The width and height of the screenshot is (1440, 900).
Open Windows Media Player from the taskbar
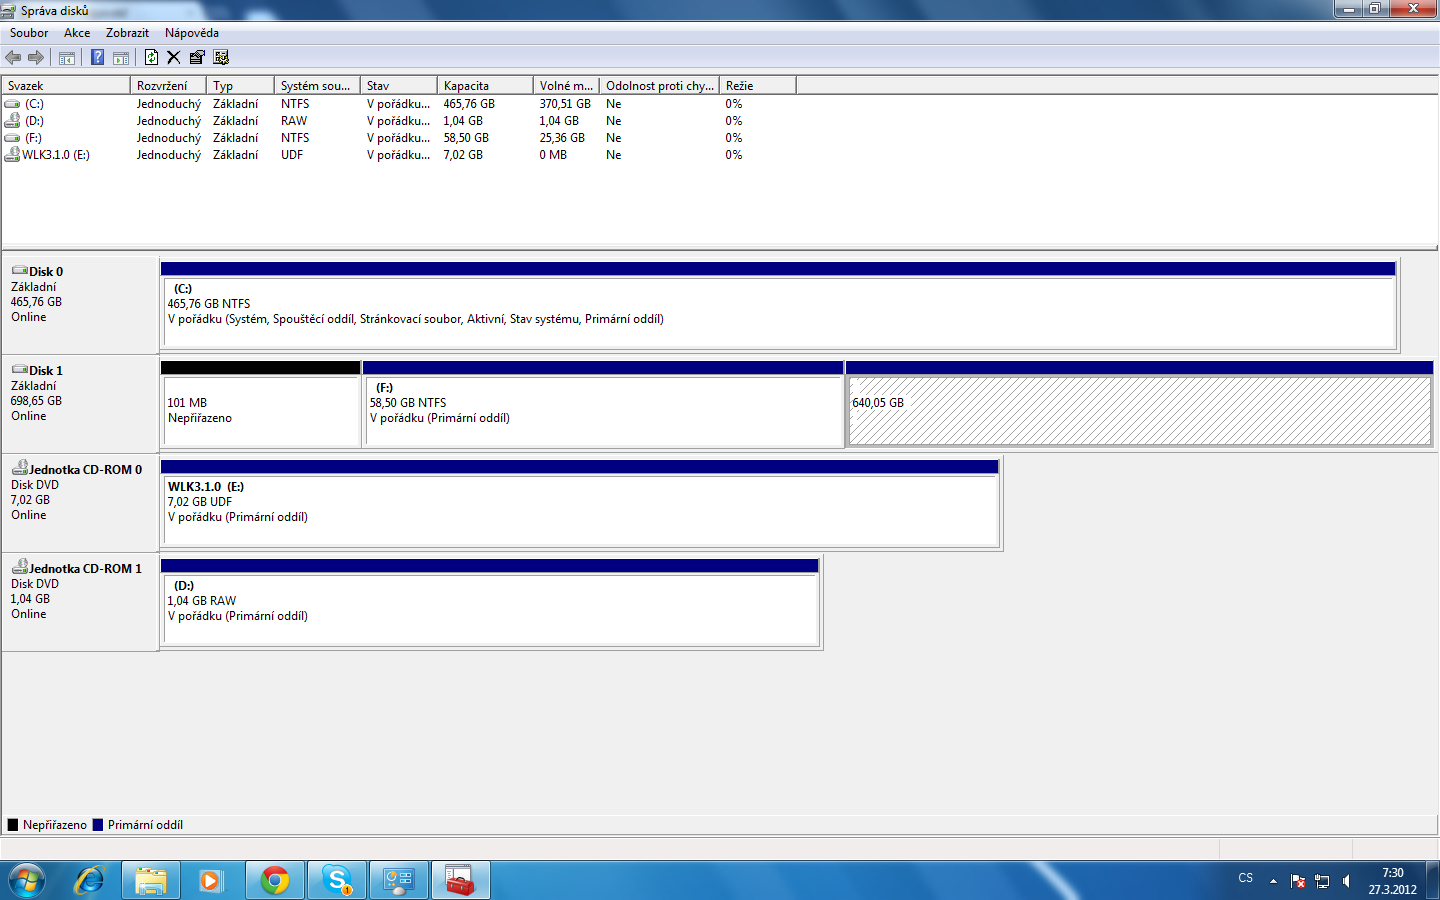point(210,880)
